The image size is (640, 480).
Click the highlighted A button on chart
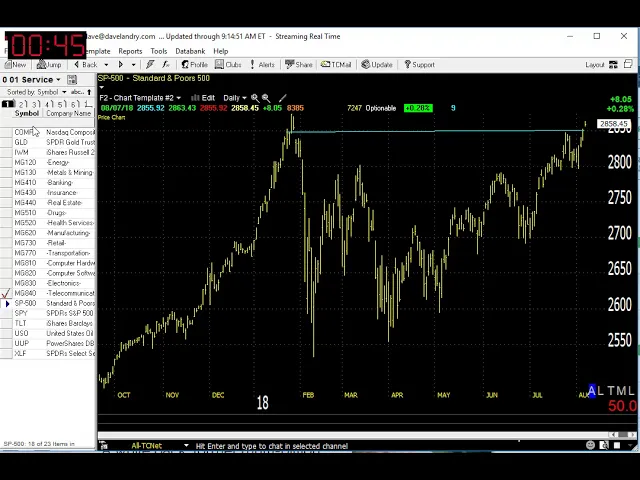click(592, 391)
